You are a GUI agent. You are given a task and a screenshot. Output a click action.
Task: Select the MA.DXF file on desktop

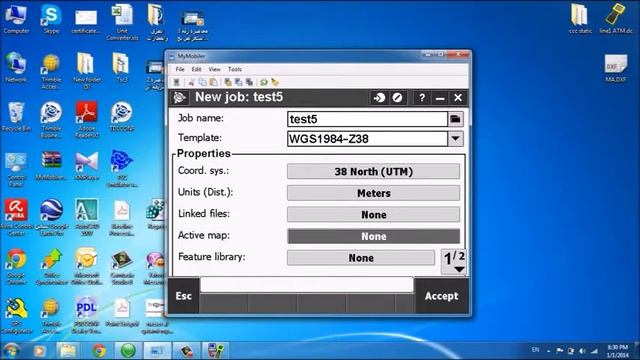click(x=616, y=68)
